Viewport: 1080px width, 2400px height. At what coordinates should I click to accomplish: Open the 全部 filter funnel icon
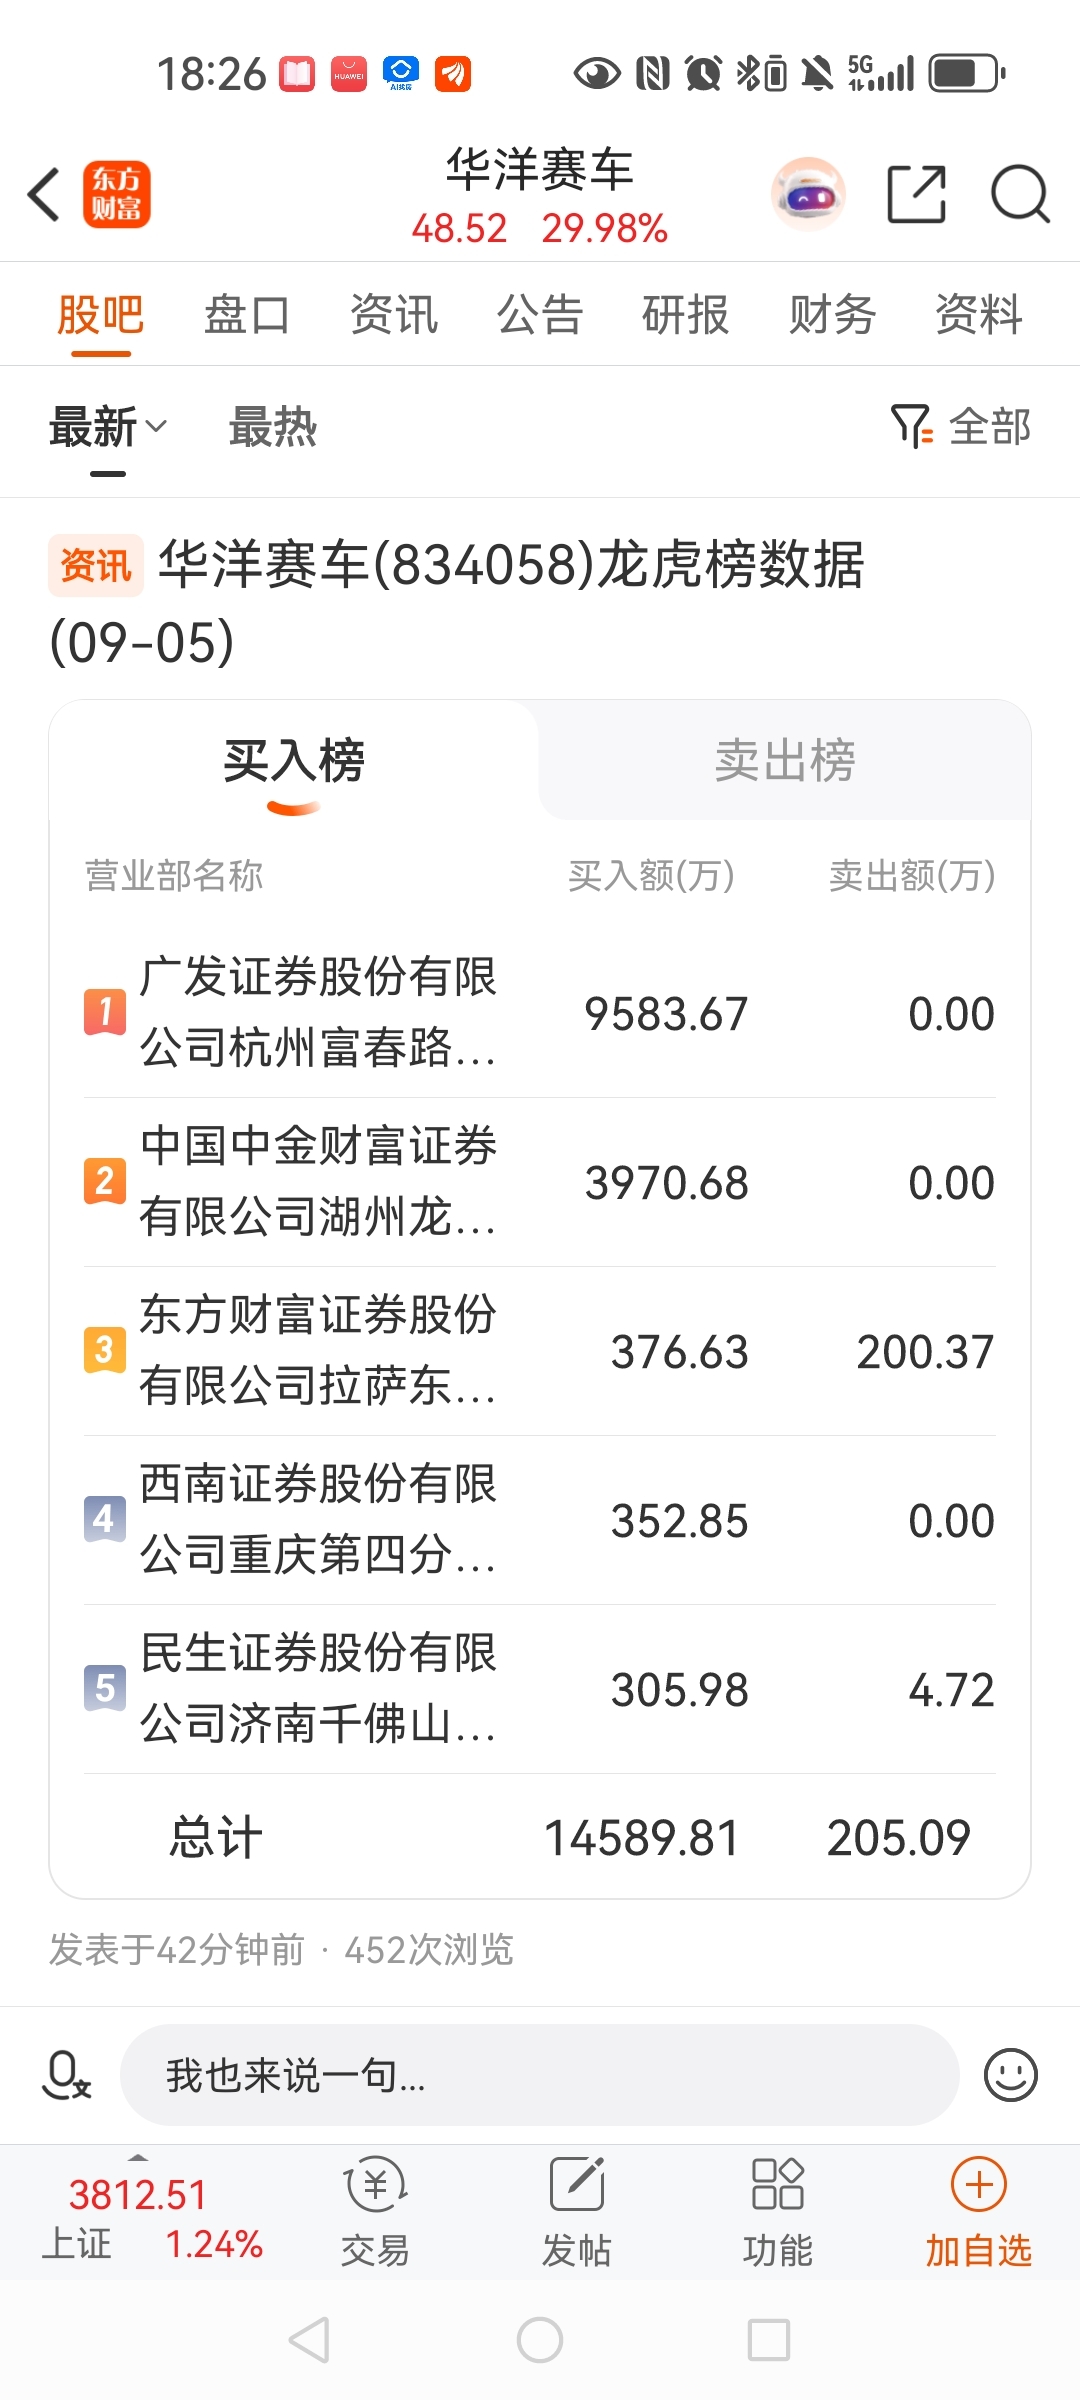coord(910,427)
